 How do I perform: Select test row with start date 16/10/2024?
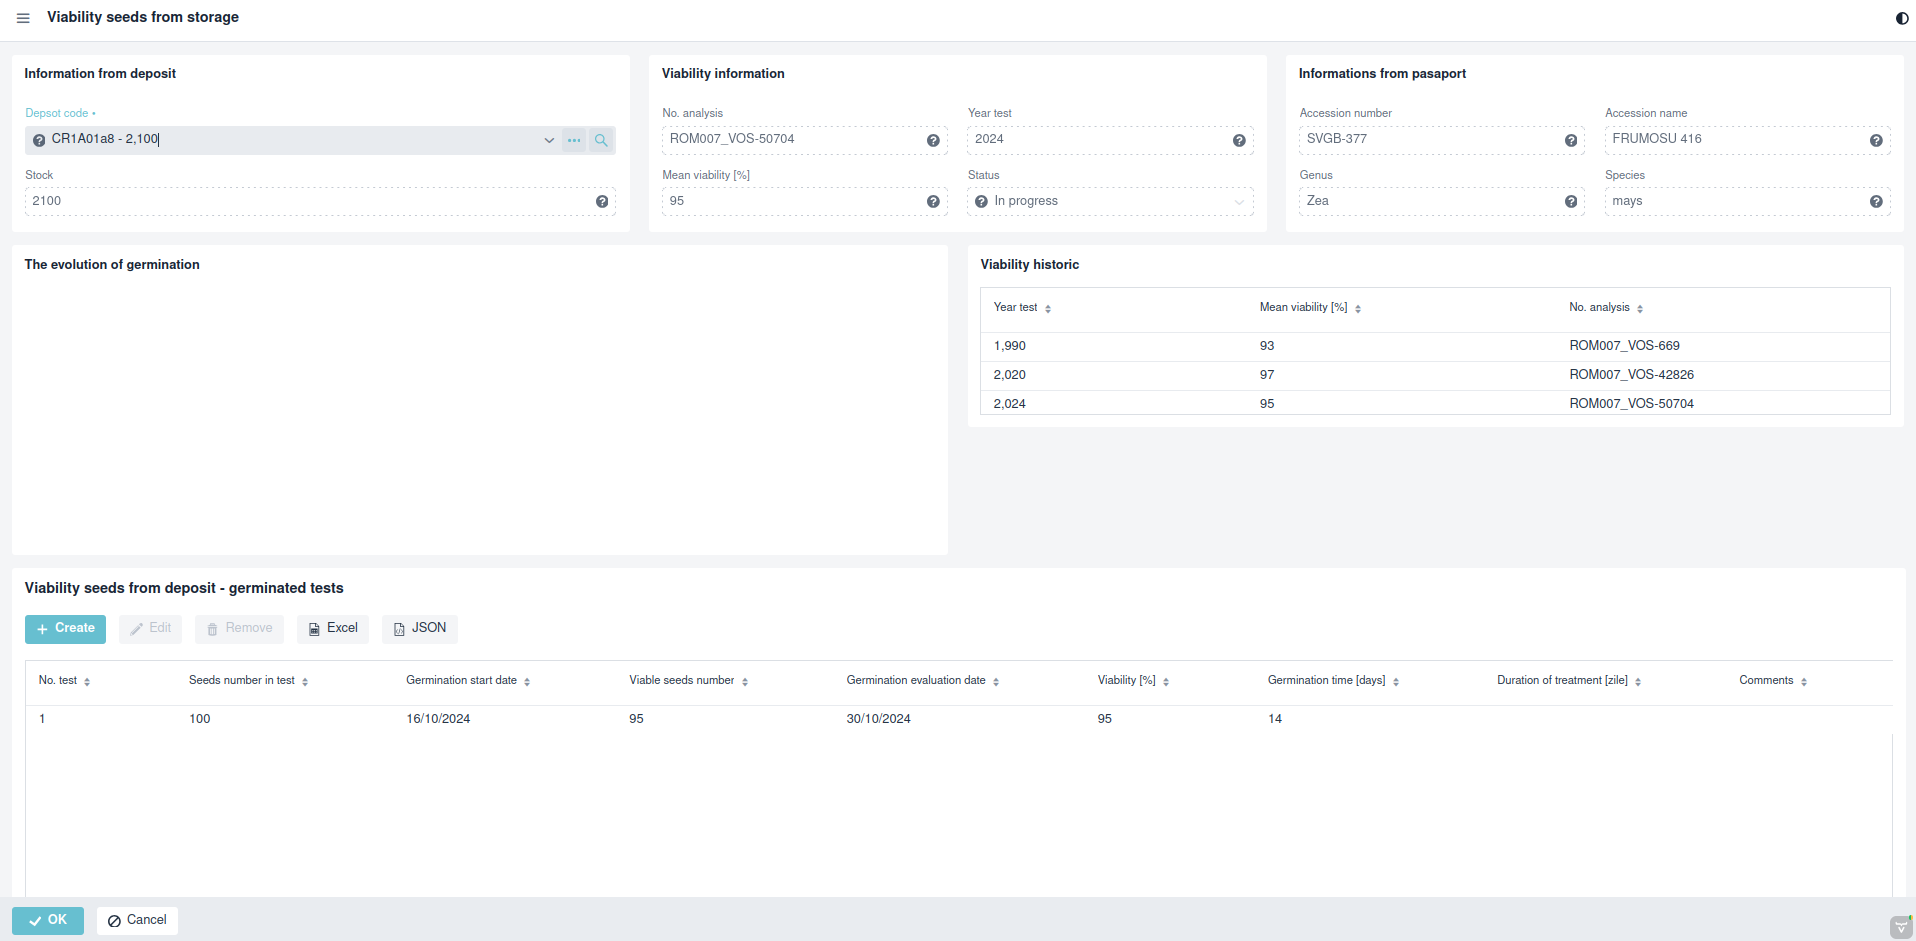pos(958,719)
